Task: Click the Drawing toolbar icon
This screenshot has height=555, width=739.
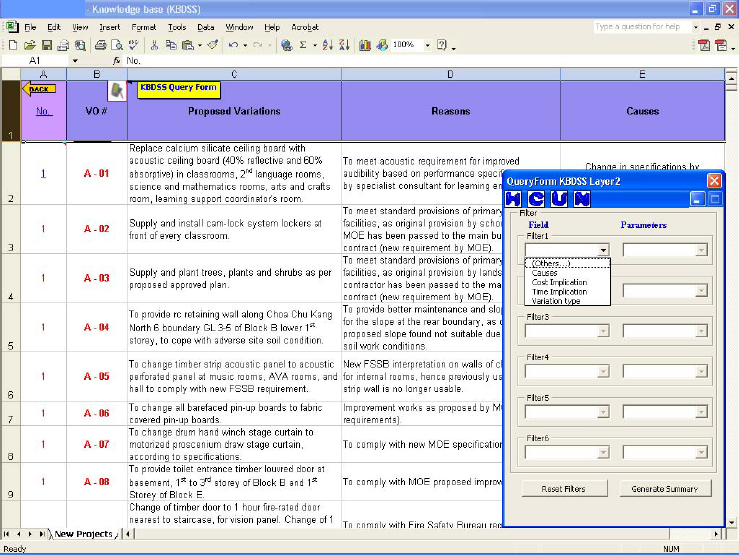Action: [x=382, y=45]
